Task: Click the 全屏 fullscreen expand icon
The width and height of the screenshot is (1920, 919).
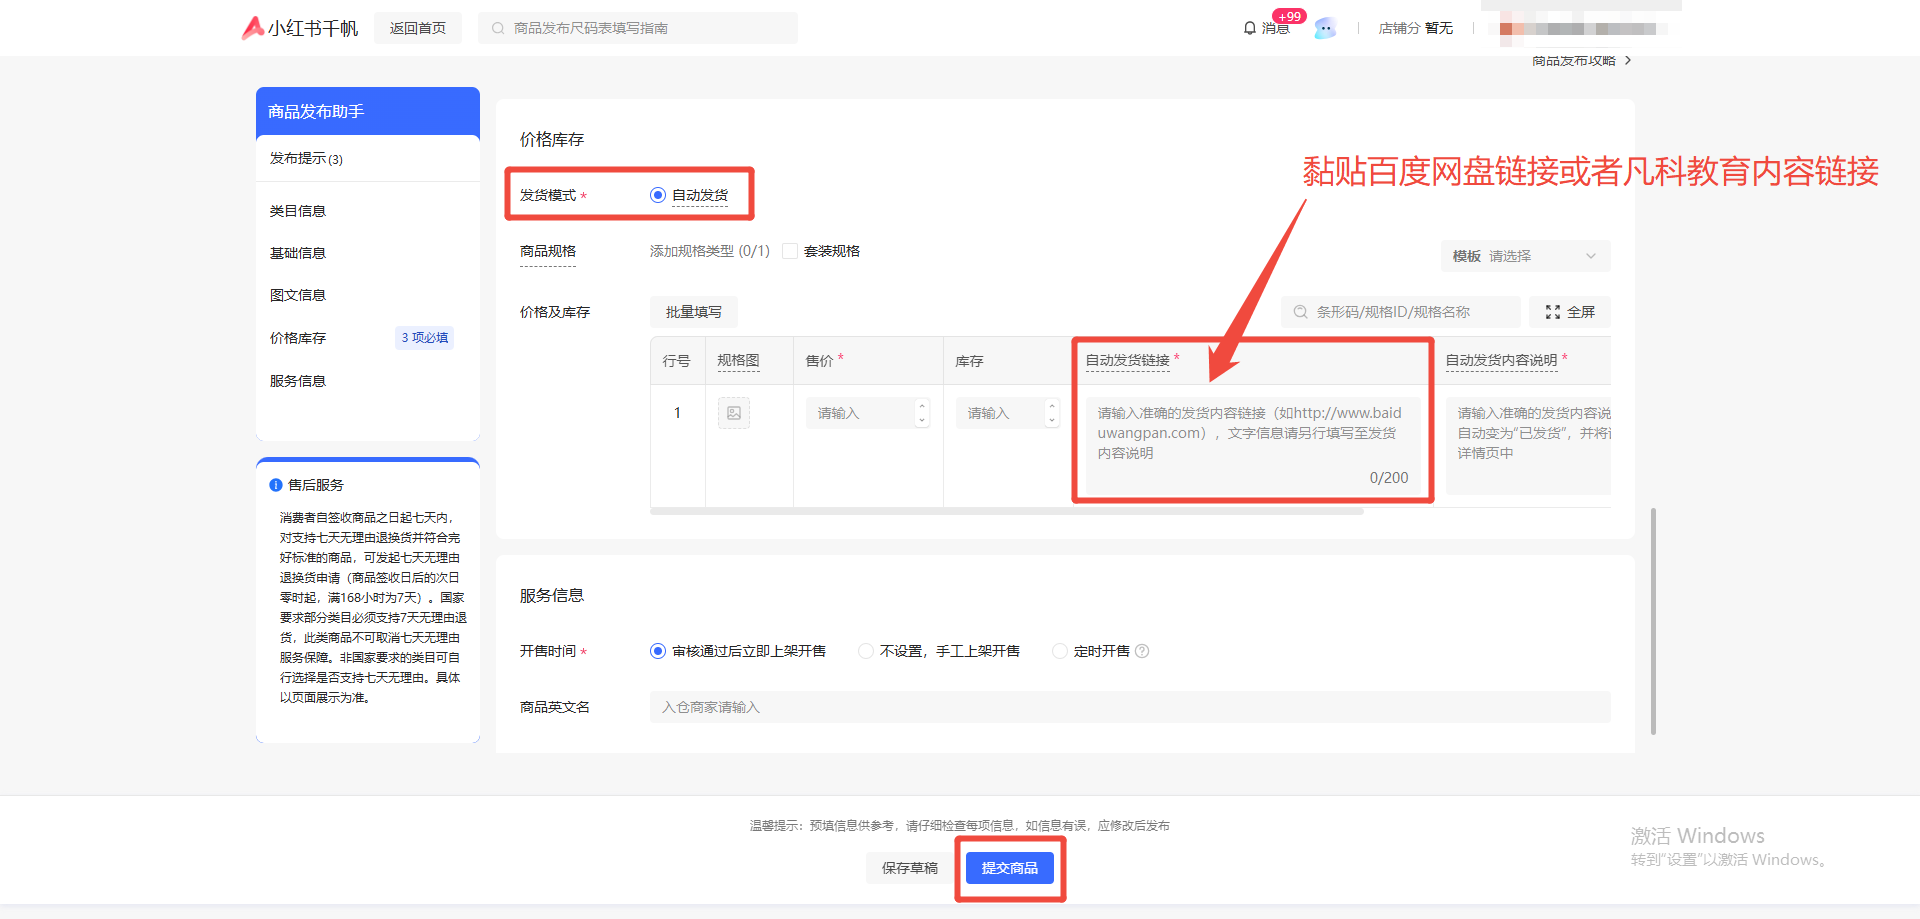Action: (x=1552, y=312)
